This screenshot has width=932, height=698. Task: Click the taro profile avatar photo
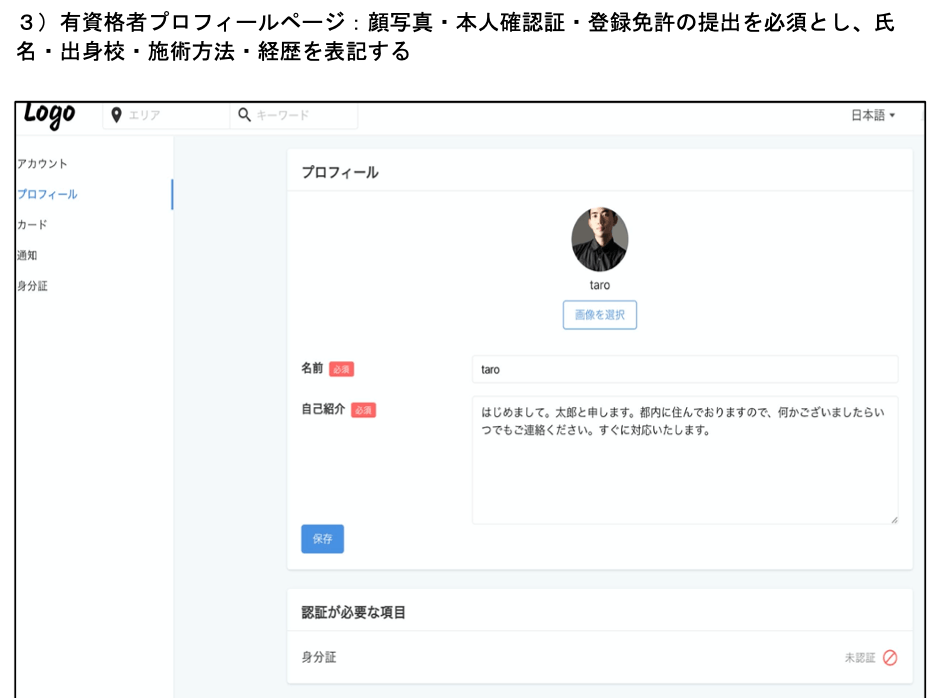click(x=599, y=240)
